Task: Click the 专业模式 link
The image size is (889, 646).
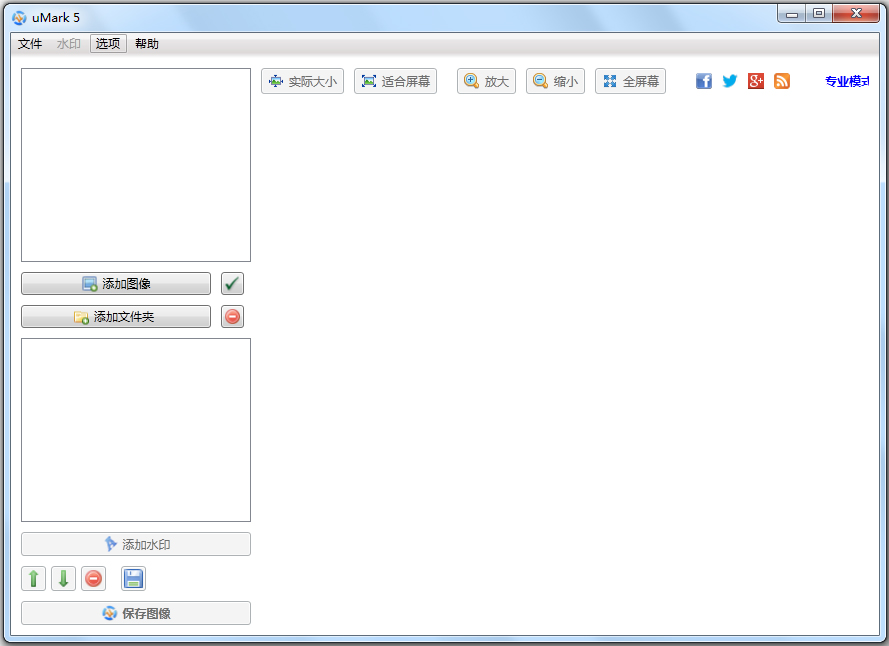Action: [x=847, y=81]
